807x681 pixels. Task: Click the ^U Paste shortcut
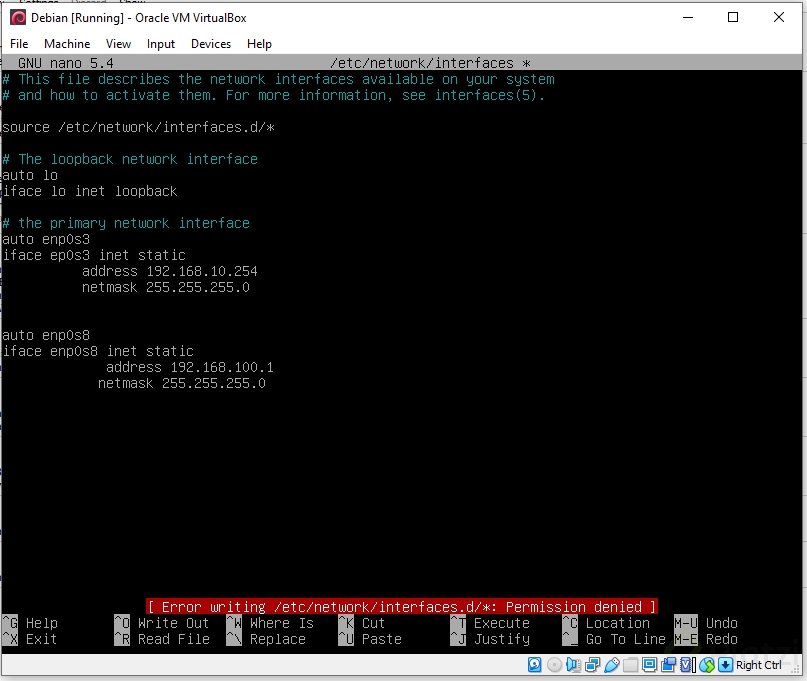[370, 639]
